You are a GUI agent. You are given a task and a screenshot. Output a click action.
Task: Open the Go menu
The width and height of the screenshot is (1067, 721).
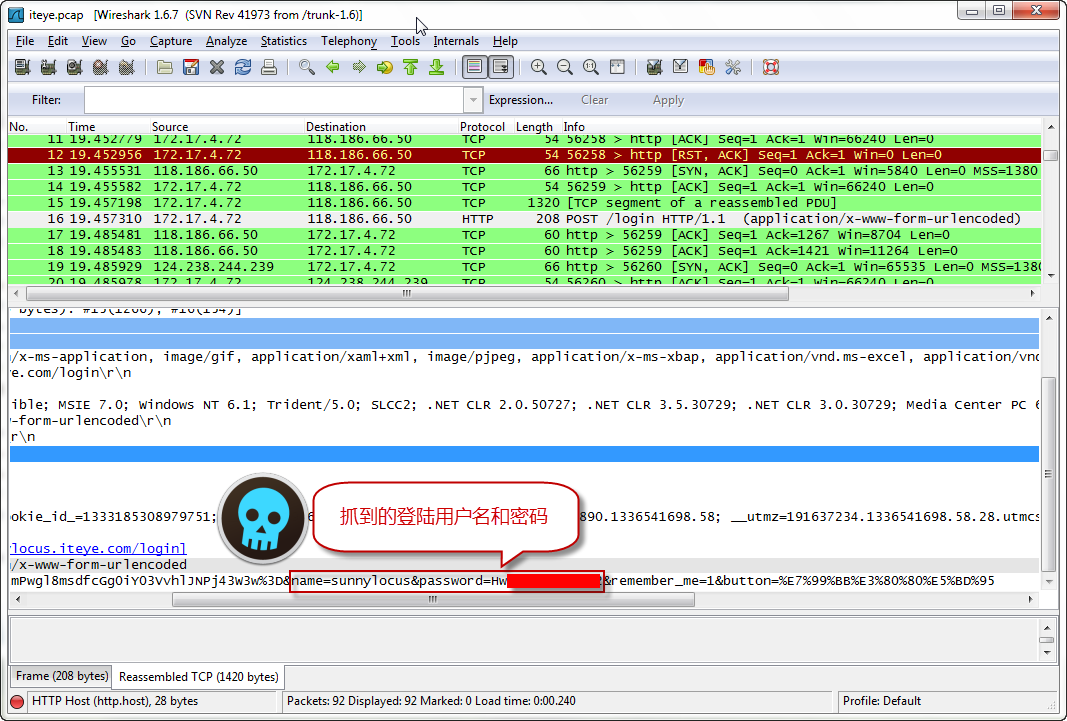point(128,41)
